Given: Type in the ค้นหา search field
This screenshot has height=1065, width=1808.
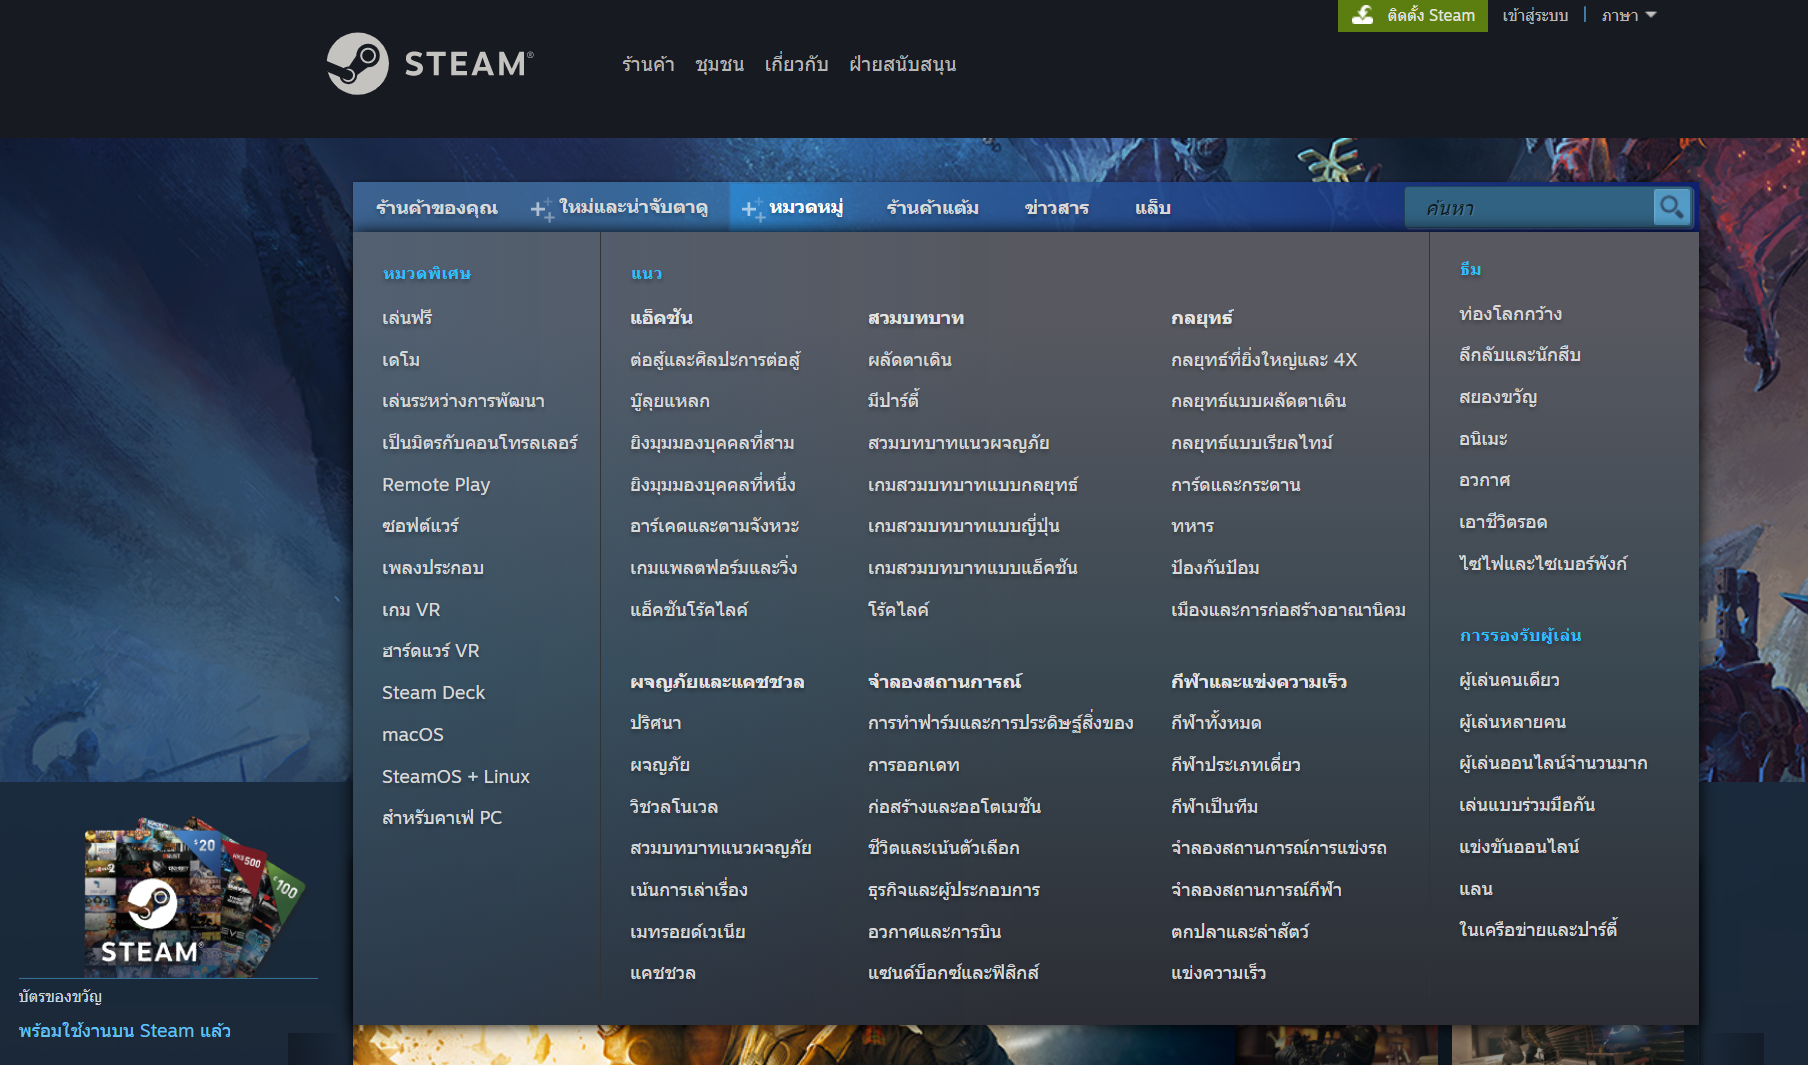Looking at the screenshot, I should point(1530,208).
